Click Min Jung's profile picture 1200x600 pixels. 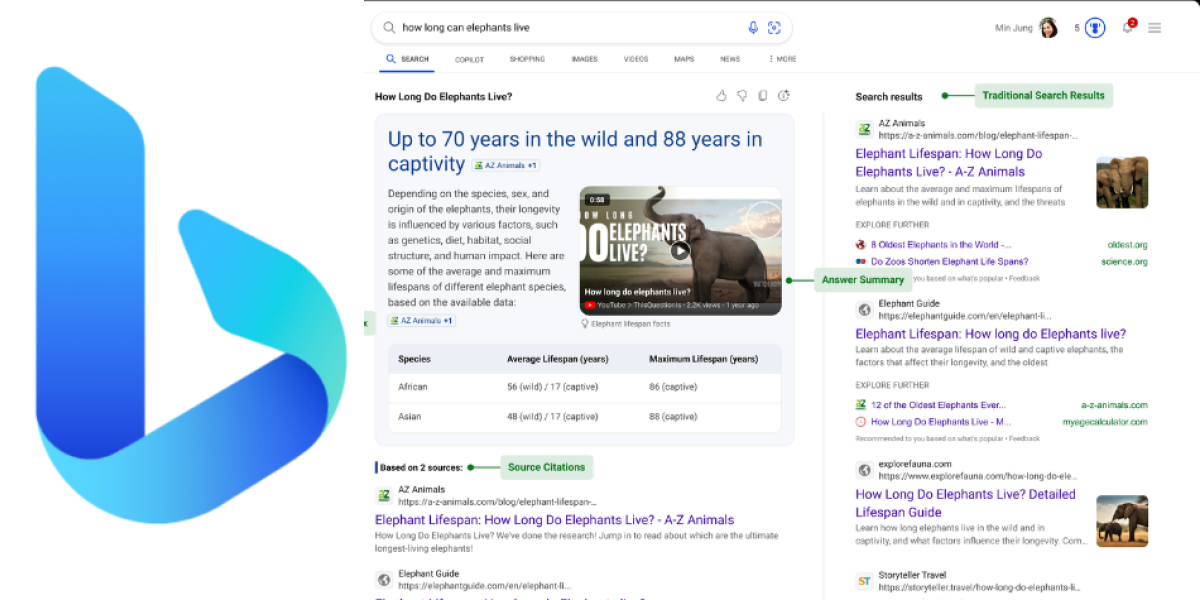(1048, 27)
